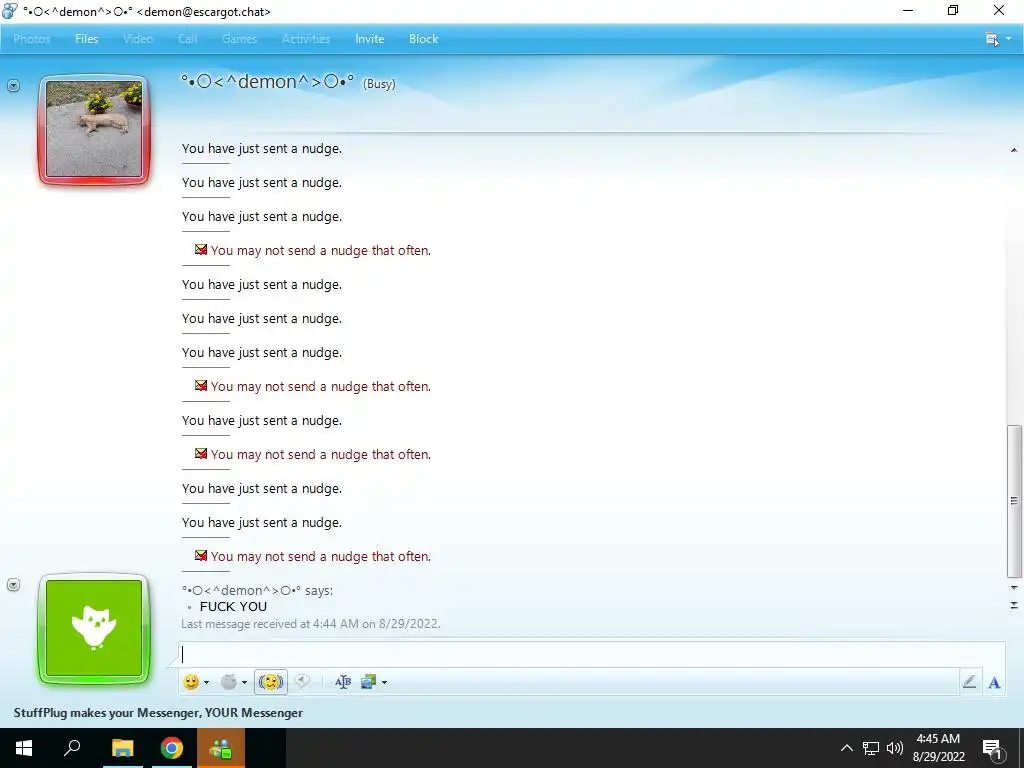Click the Messenger window title icon
This screenshot has width=1024, height=768.
tap(10, 10)
